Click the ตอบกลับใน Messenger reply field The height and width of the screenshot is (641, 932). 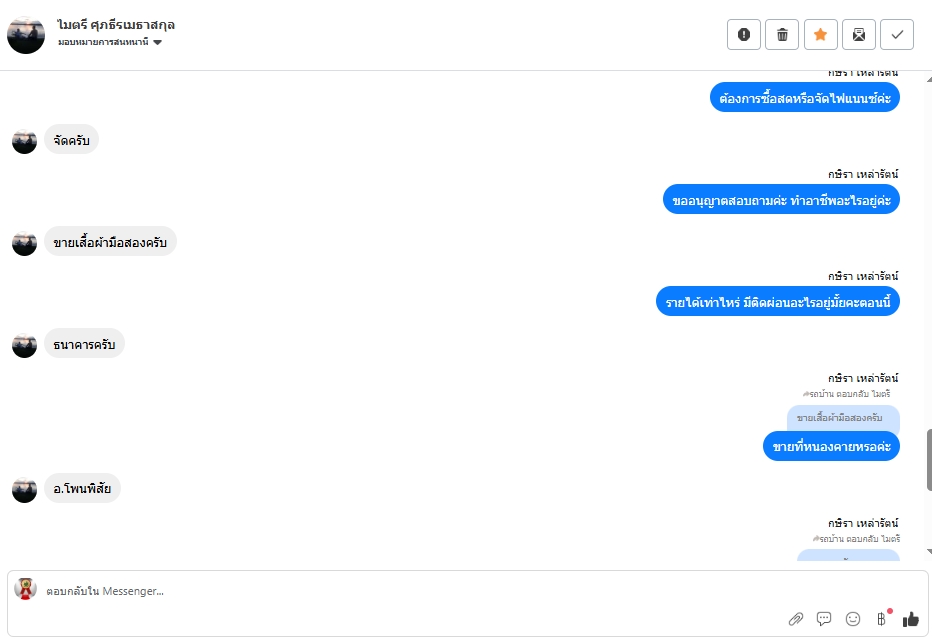pos(400,591)
